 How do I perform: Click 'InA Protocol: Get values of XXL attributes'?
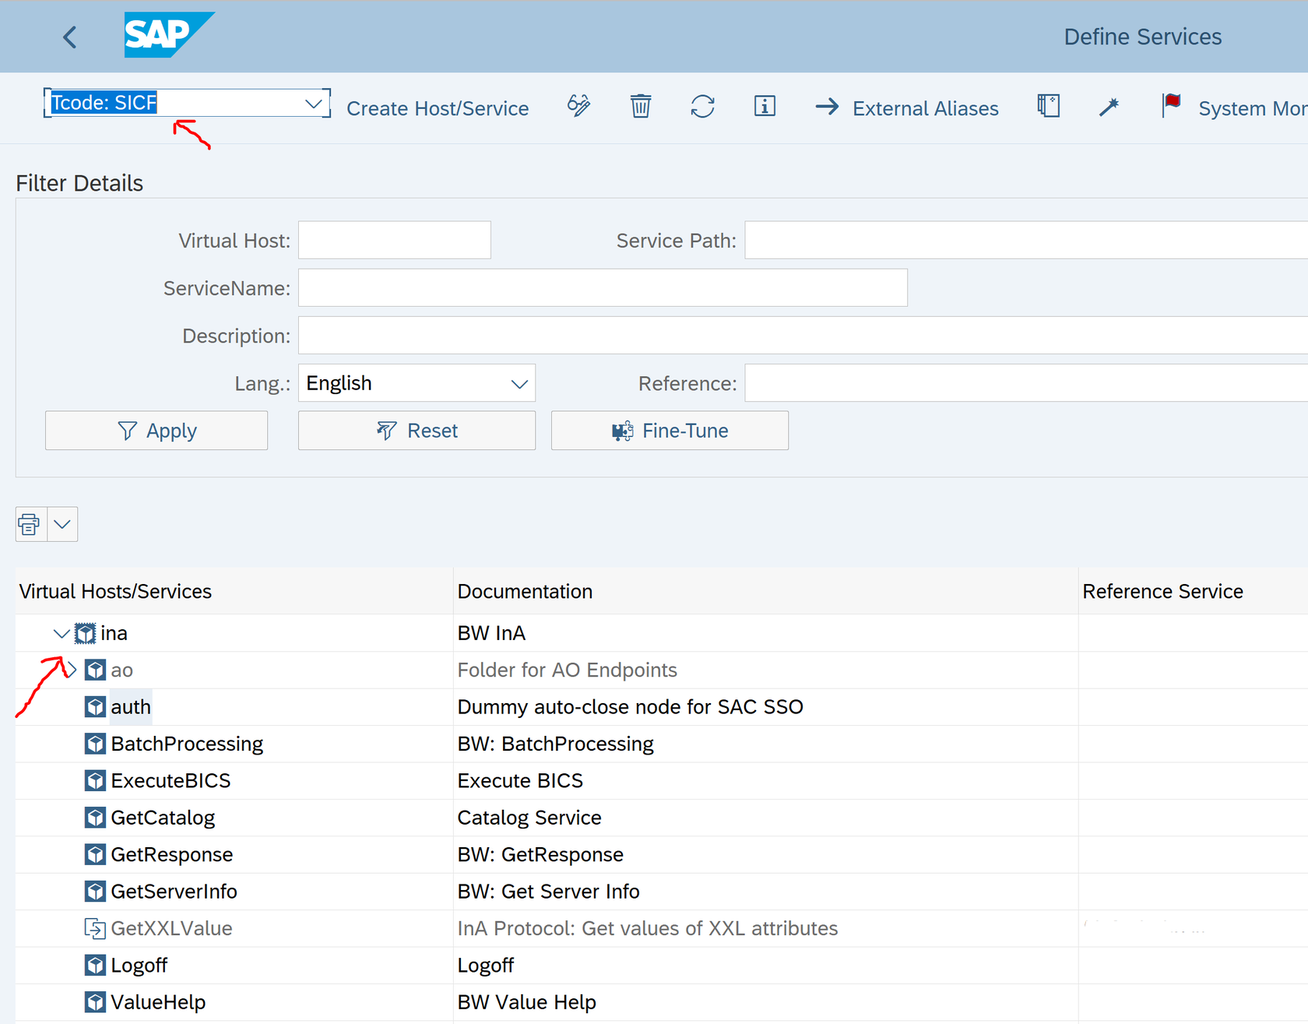[x=648, y=929]
